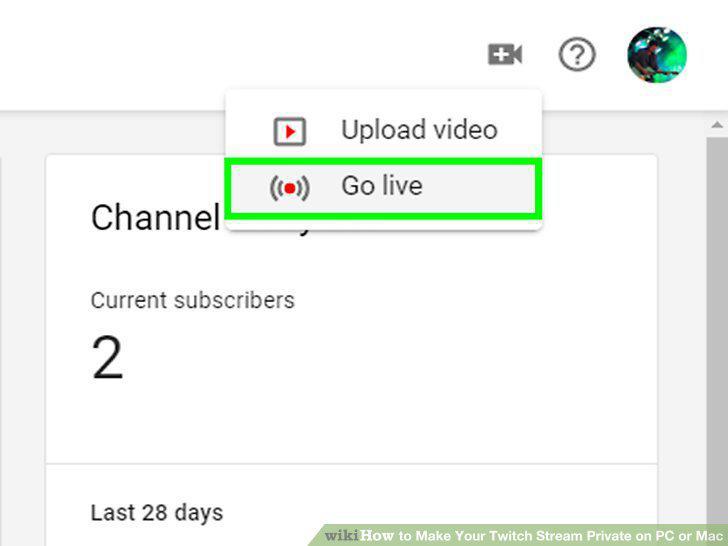Click the Create video camera icon
The image size is (728, 546).
click(505, 55)
